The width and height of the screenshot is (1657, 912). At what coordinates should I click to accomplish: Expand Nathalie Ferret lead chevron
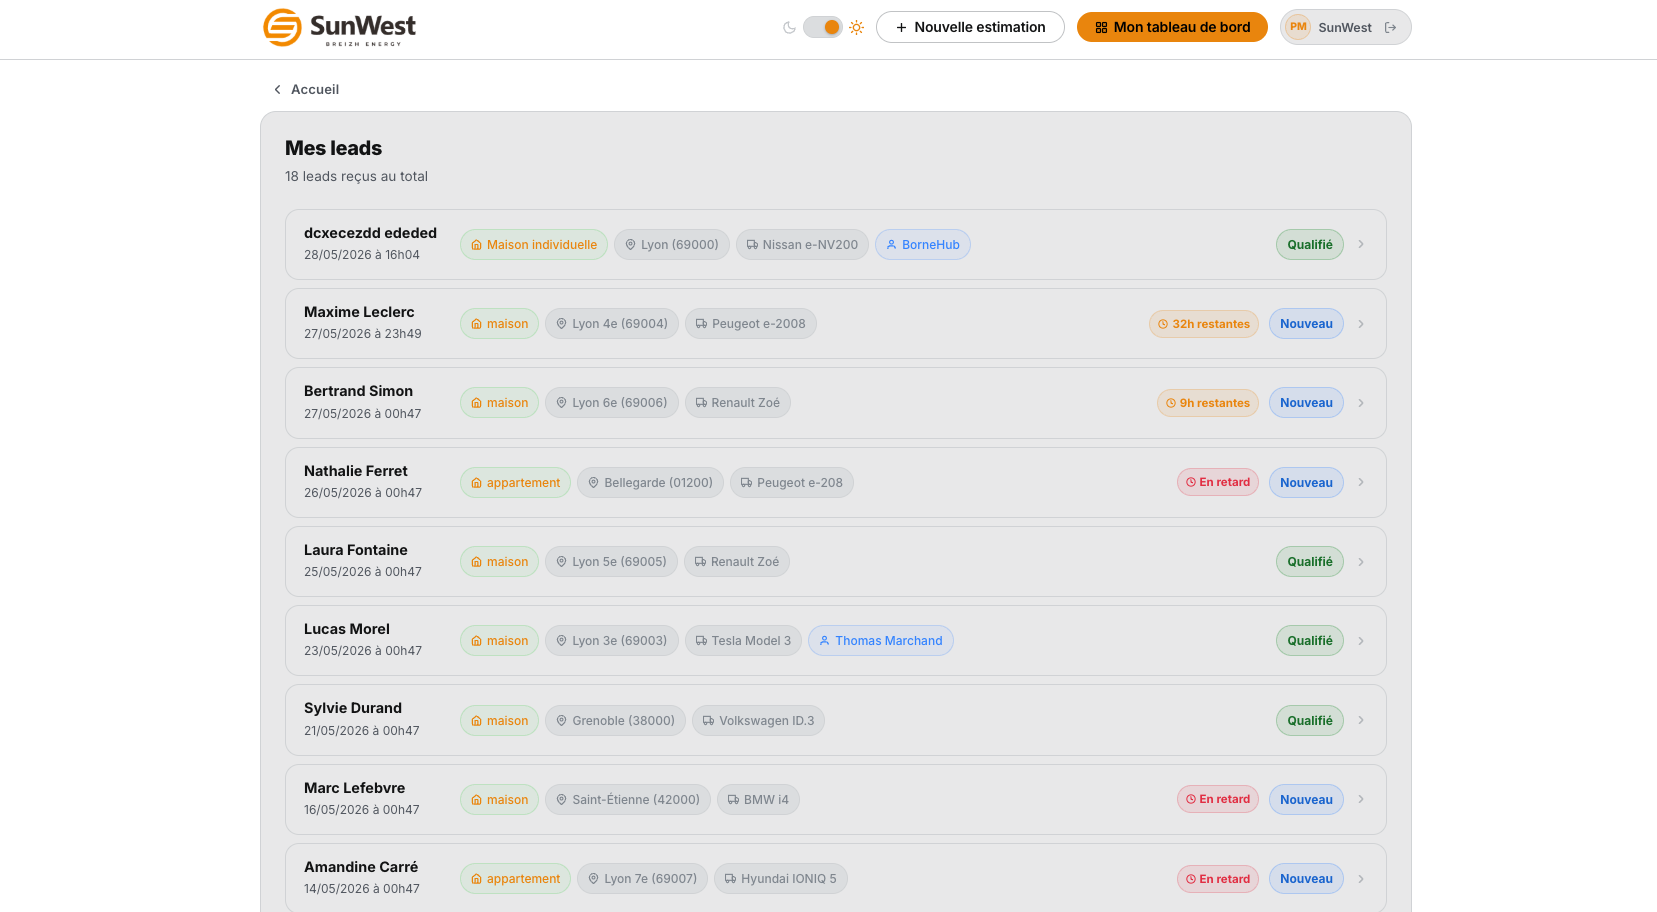pos(1361,482)
